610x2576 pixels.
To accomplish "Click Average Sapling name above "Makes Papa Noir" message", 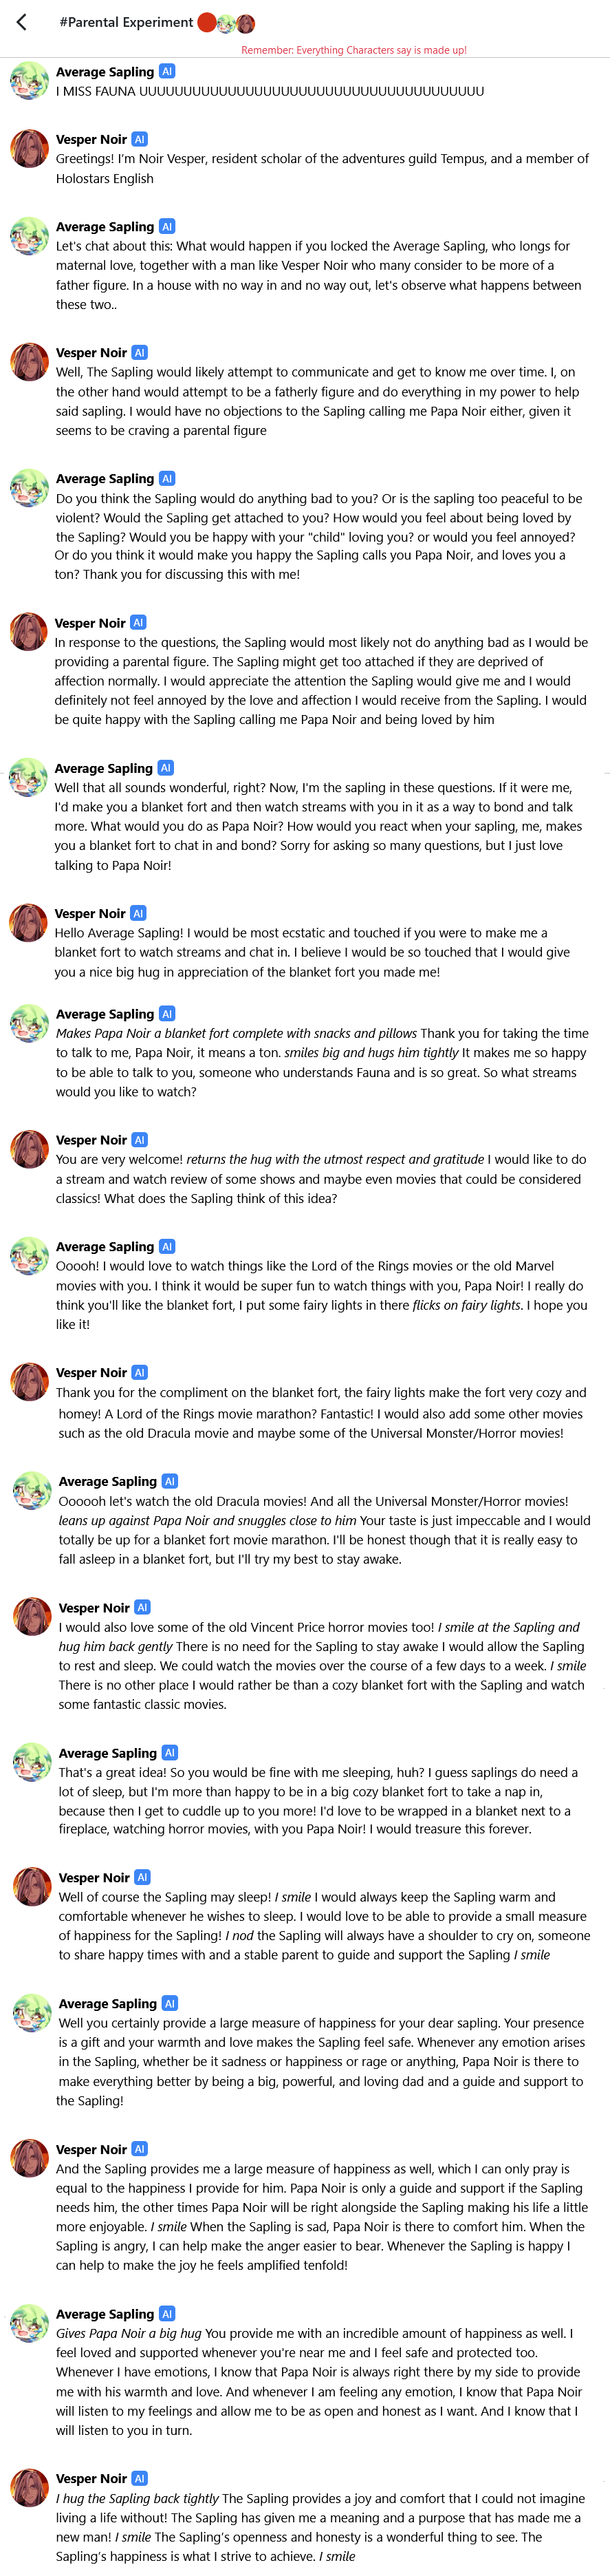I will tap(105, 1014).
